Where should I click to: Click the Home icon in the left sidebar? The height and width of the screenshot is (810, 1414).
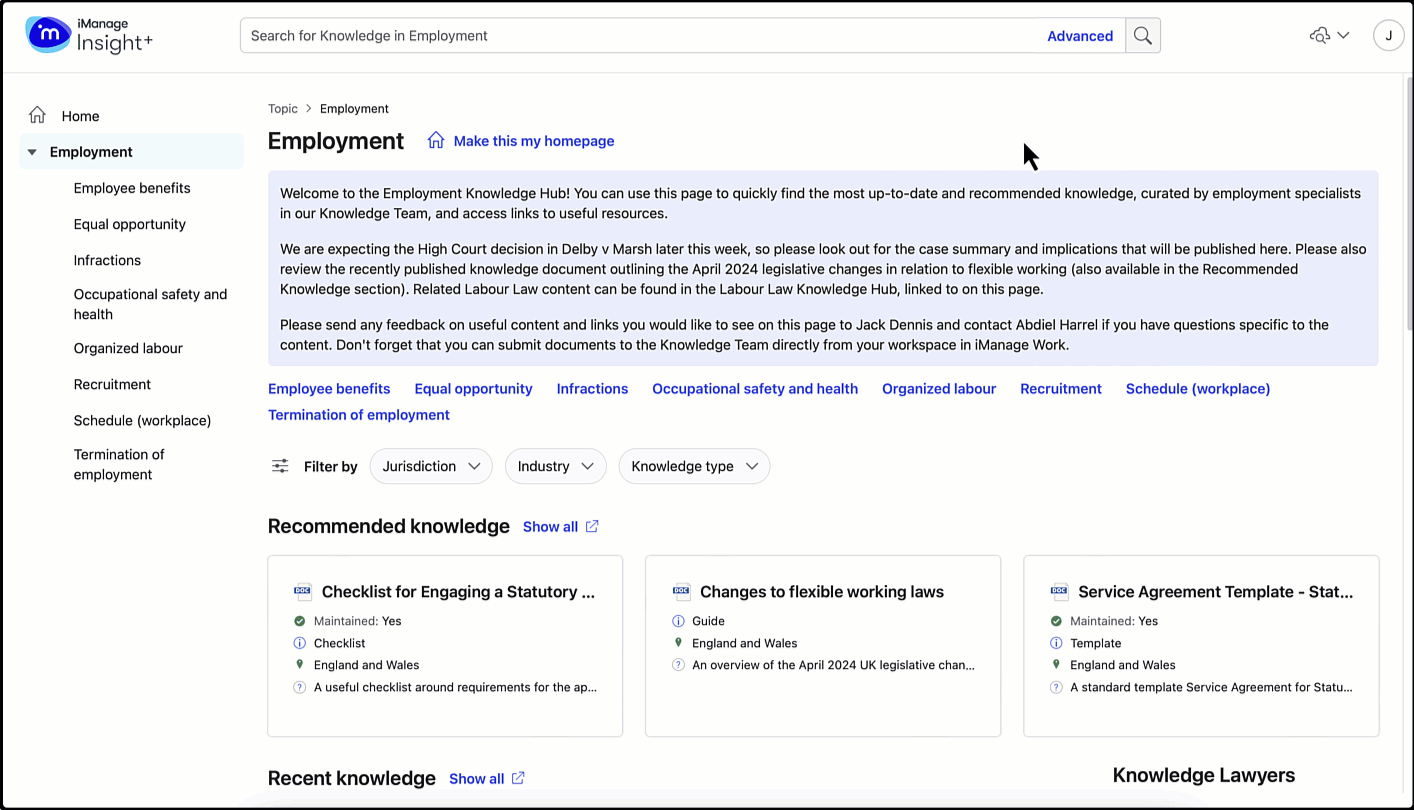coord(37,115)
